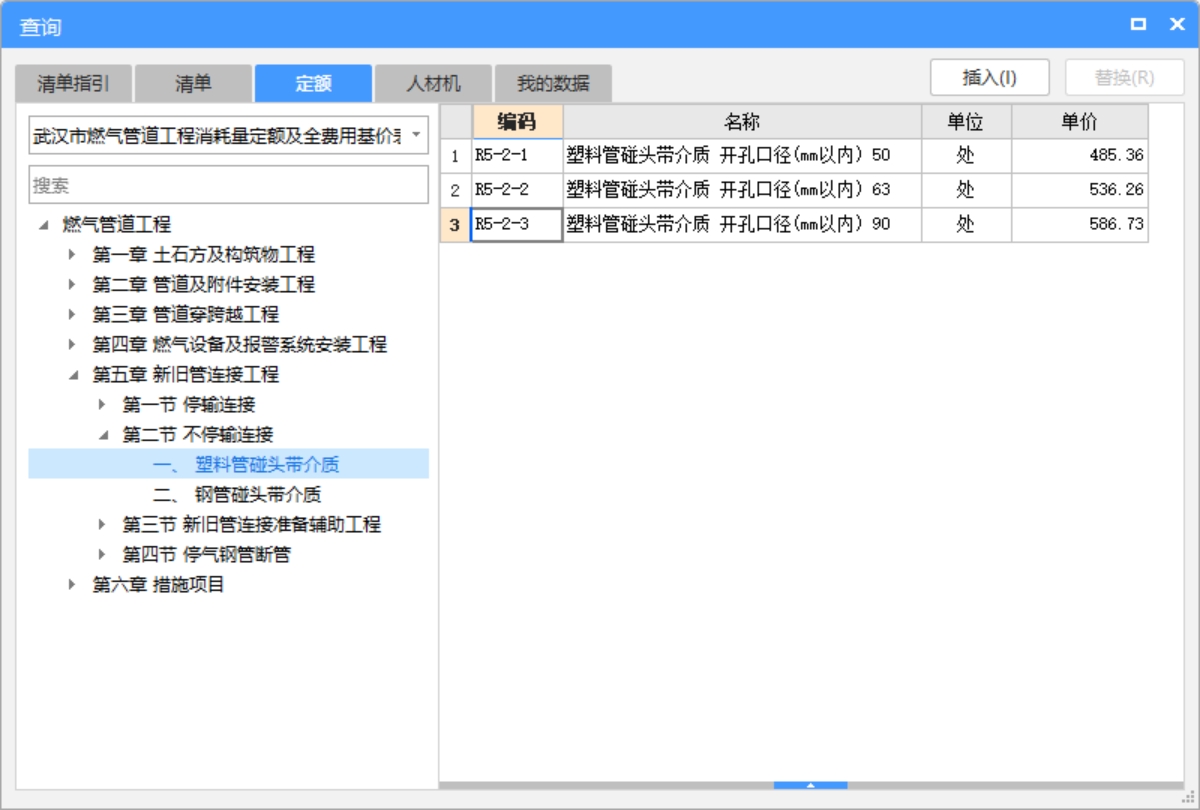The width and height of the screenshot is (1200, 810).
Task: Click the 插入(I) button
Action: point(990,77)
